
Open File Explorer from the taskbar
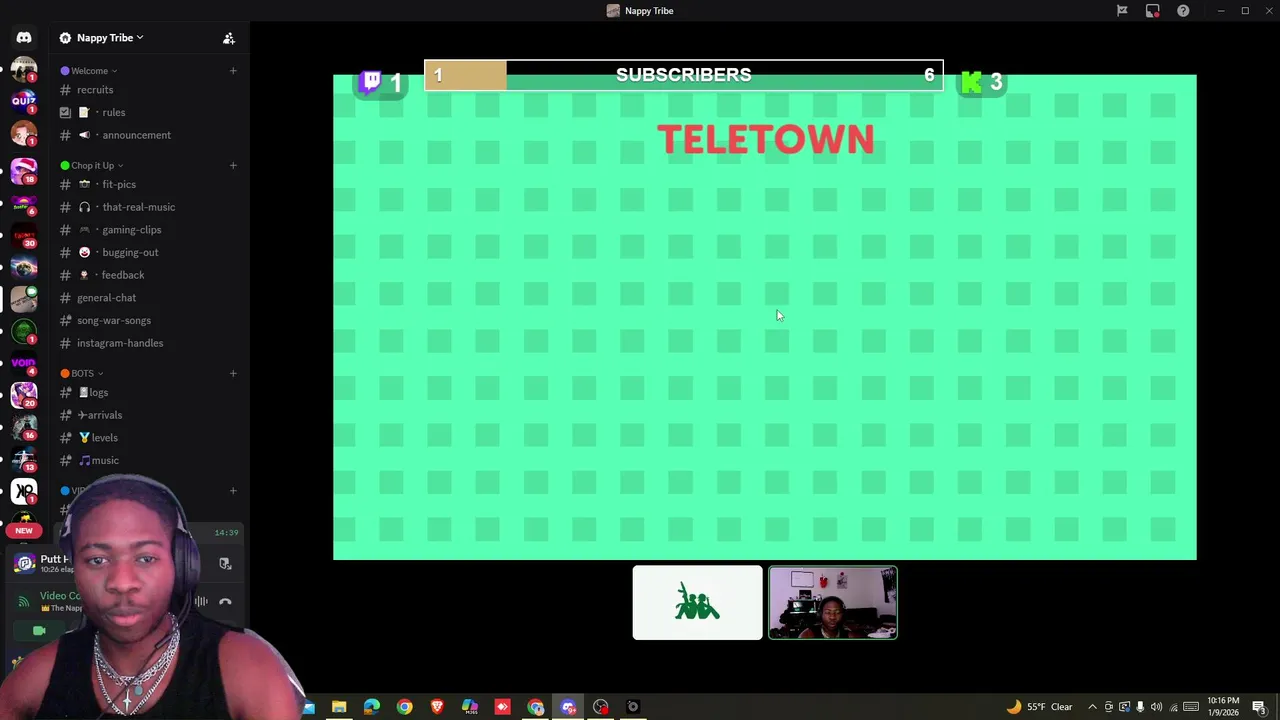click(339, 707)
